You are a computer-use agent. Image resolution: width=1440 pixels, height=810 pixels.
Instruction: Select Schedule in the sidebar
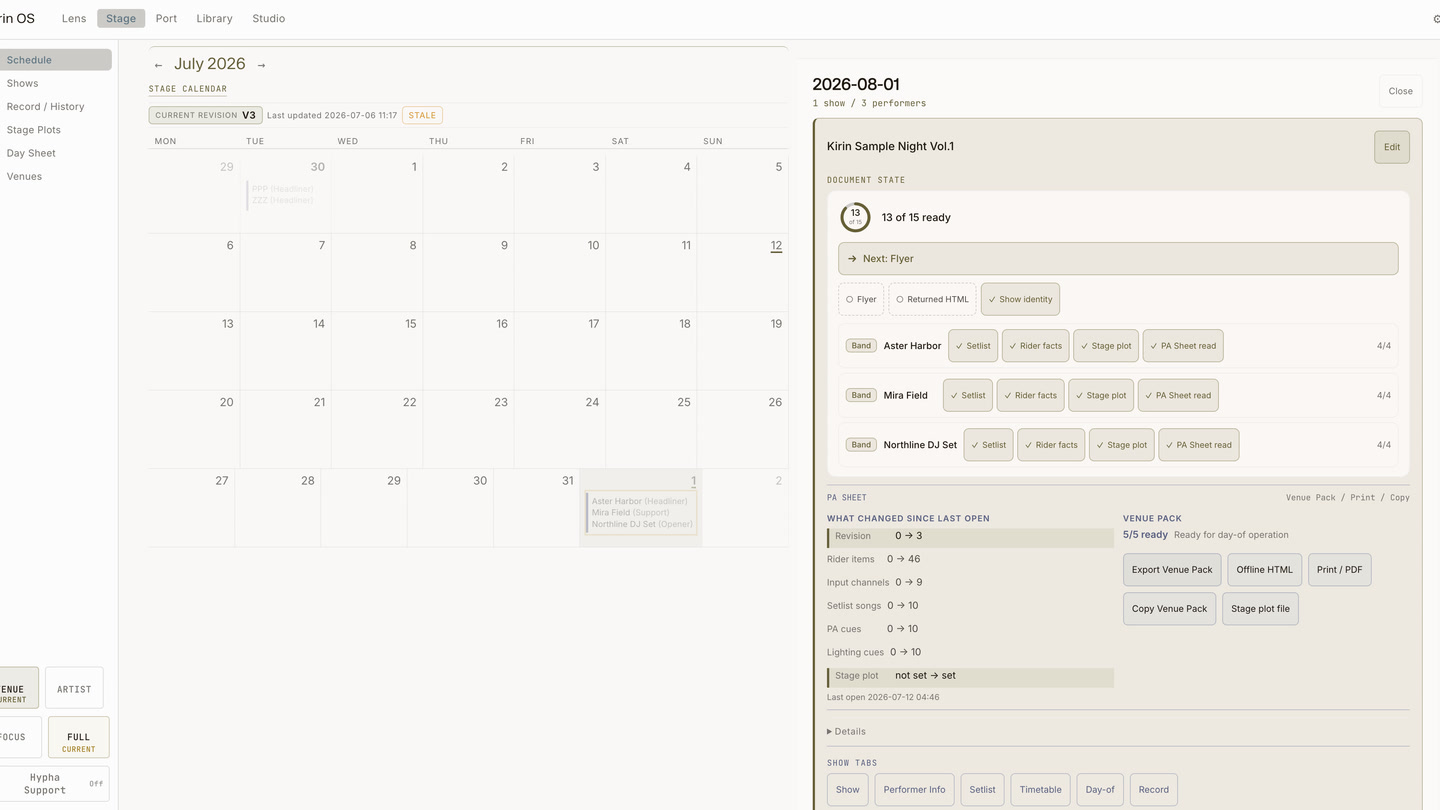coord(55,60)
